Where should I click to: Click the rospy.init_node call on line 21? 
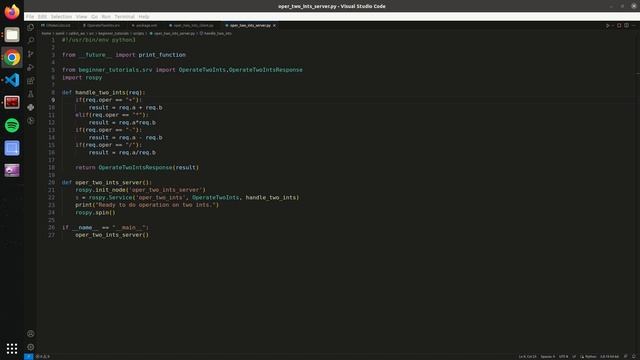140,190
